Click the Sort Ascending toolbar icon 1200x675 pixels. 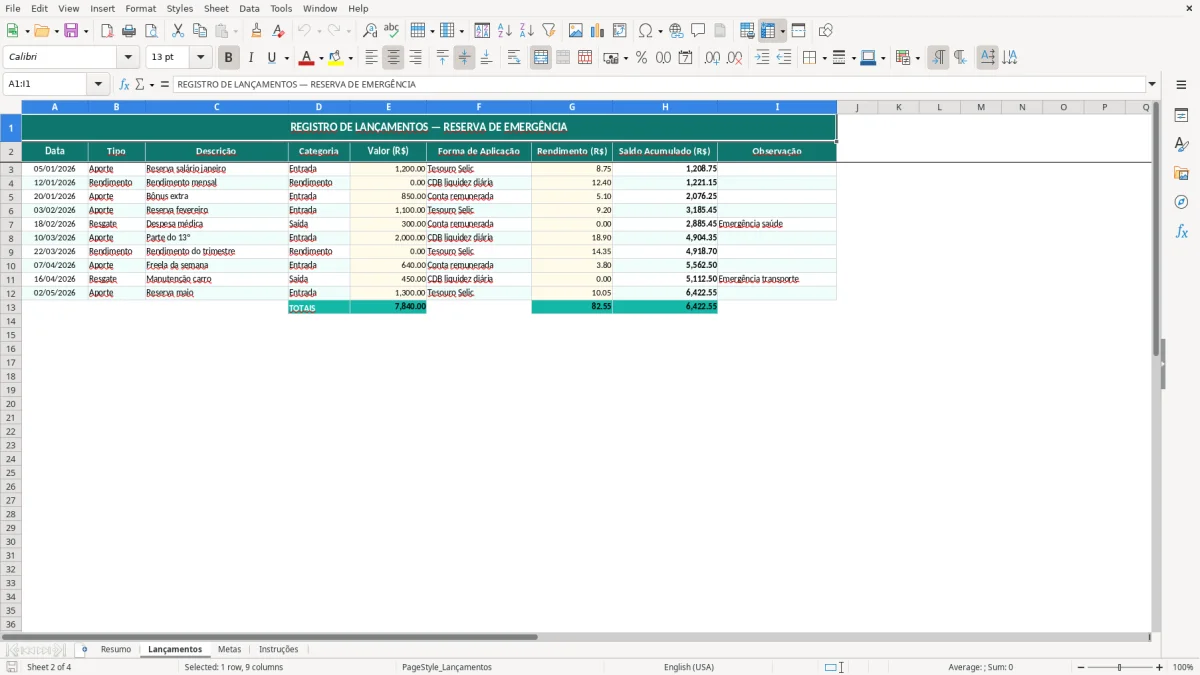click(505, 31)
